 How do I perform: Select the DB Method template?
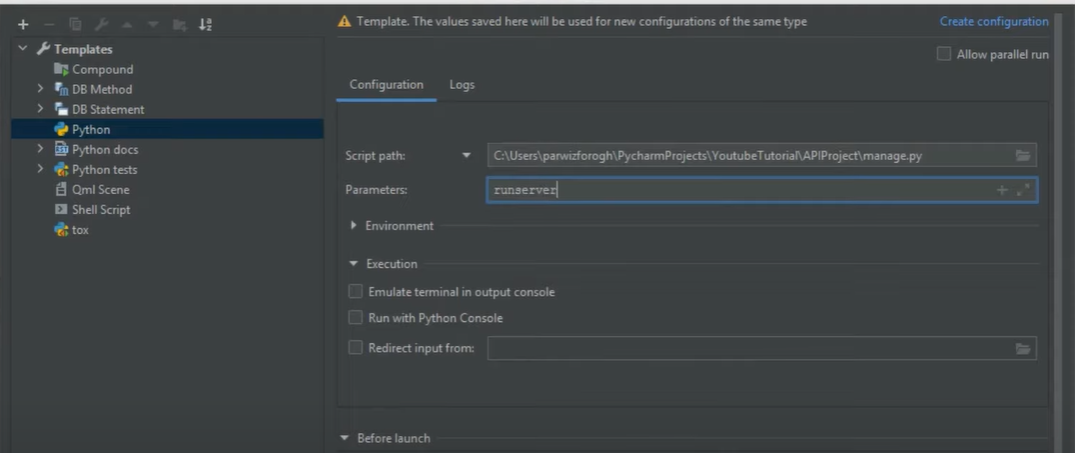click(x=102, y=89)
